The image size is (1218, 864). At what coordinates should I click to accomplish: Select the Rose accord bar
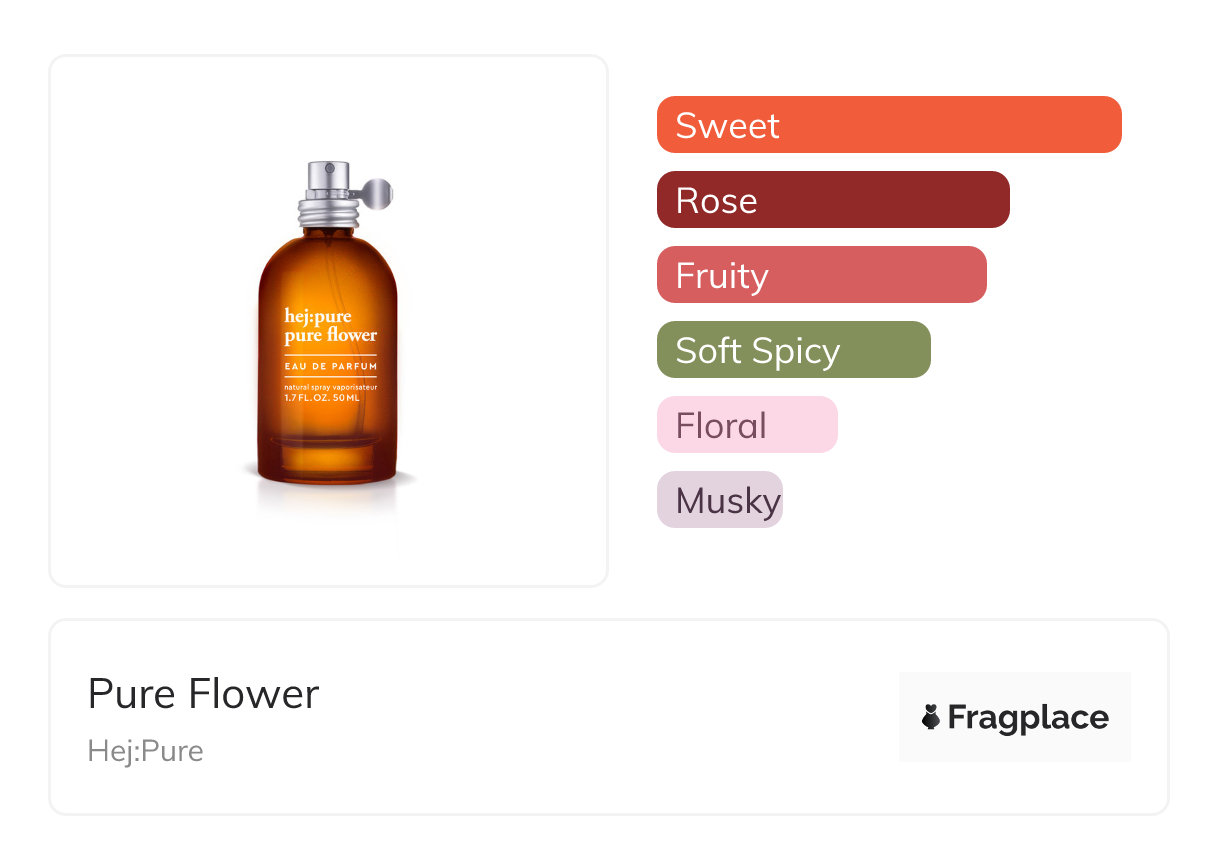832,200
